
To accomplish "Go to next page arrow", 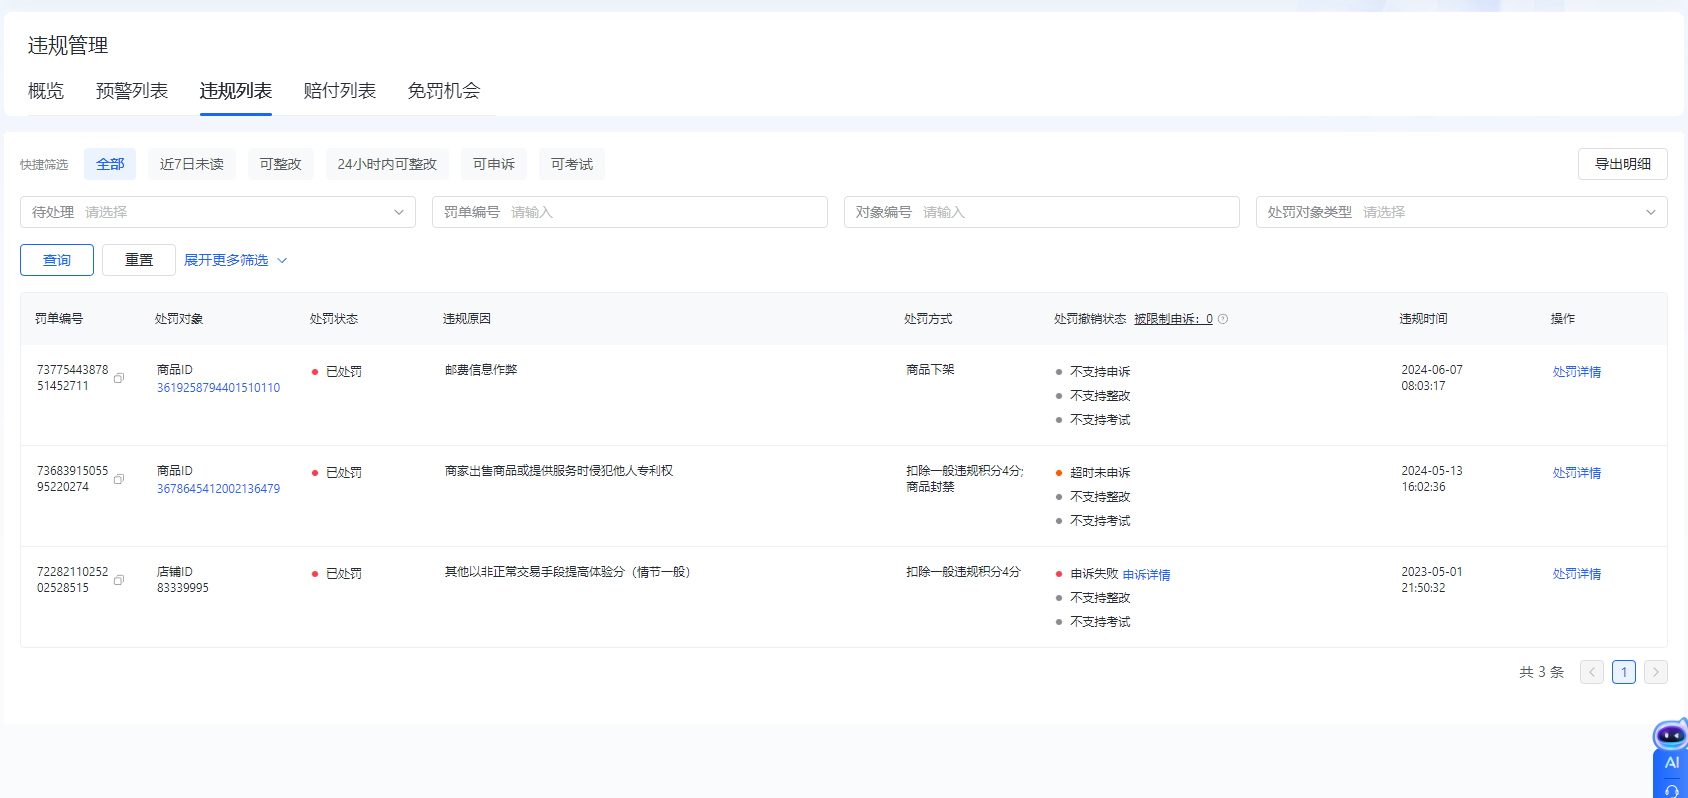I will point(1655,672).
